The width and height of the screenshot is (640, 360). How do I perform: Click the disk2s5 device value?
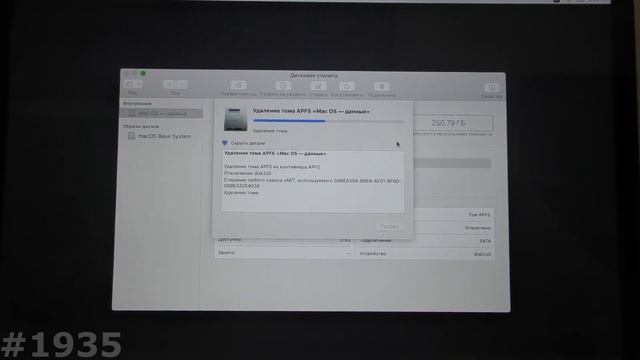(482, 254)
